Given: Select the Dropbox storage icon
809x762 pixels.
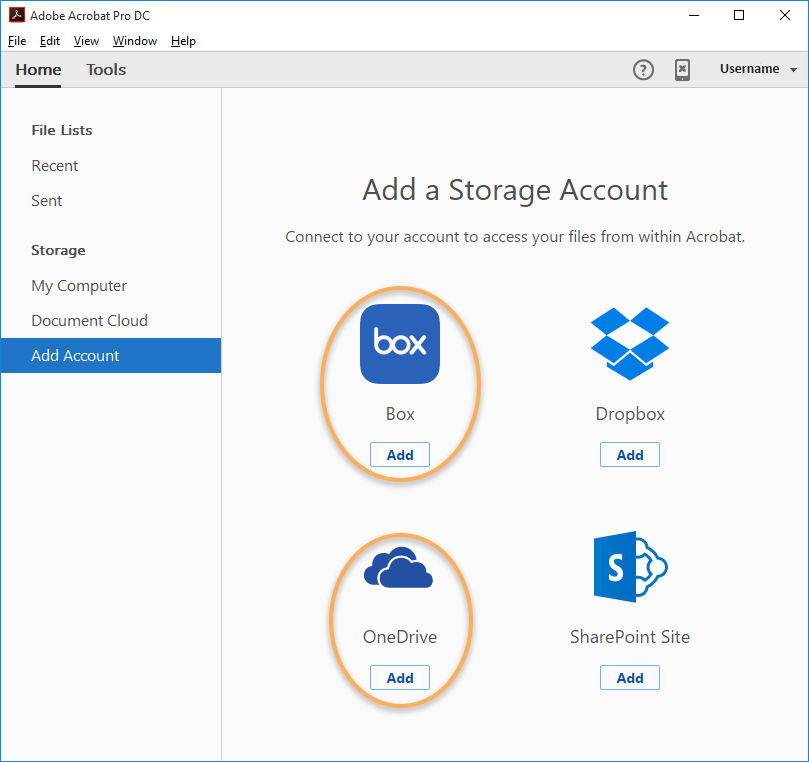Looking at the screenshot, I should 629,343.
